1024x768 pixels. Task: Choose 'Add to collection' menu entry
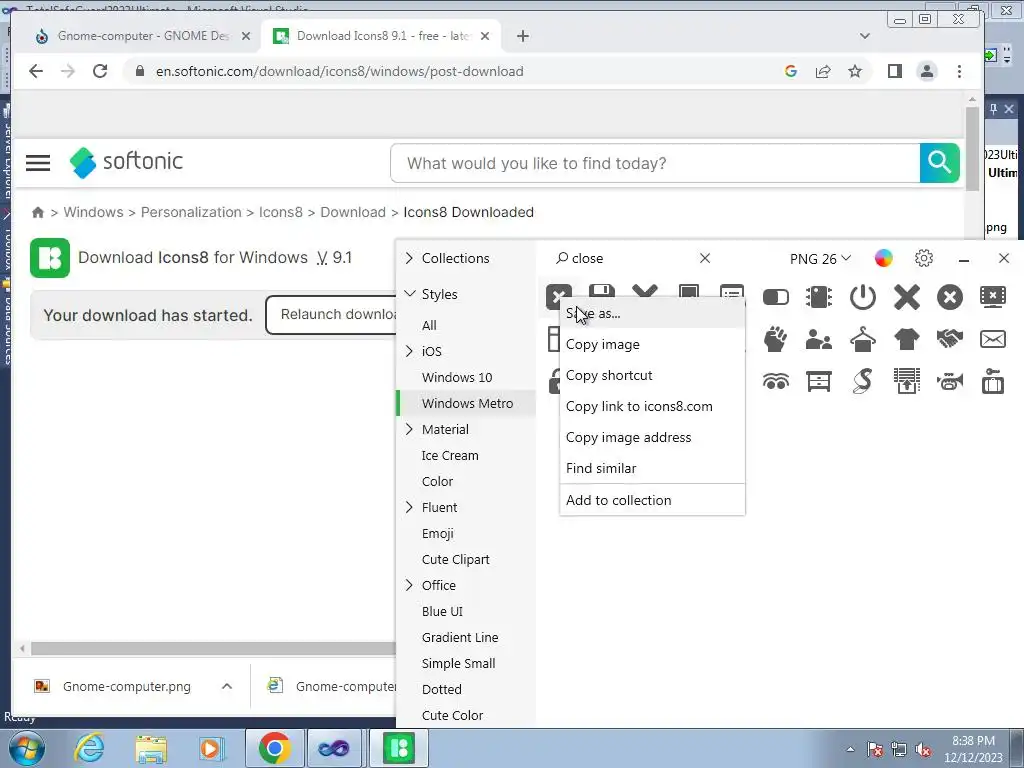[652, 500]
